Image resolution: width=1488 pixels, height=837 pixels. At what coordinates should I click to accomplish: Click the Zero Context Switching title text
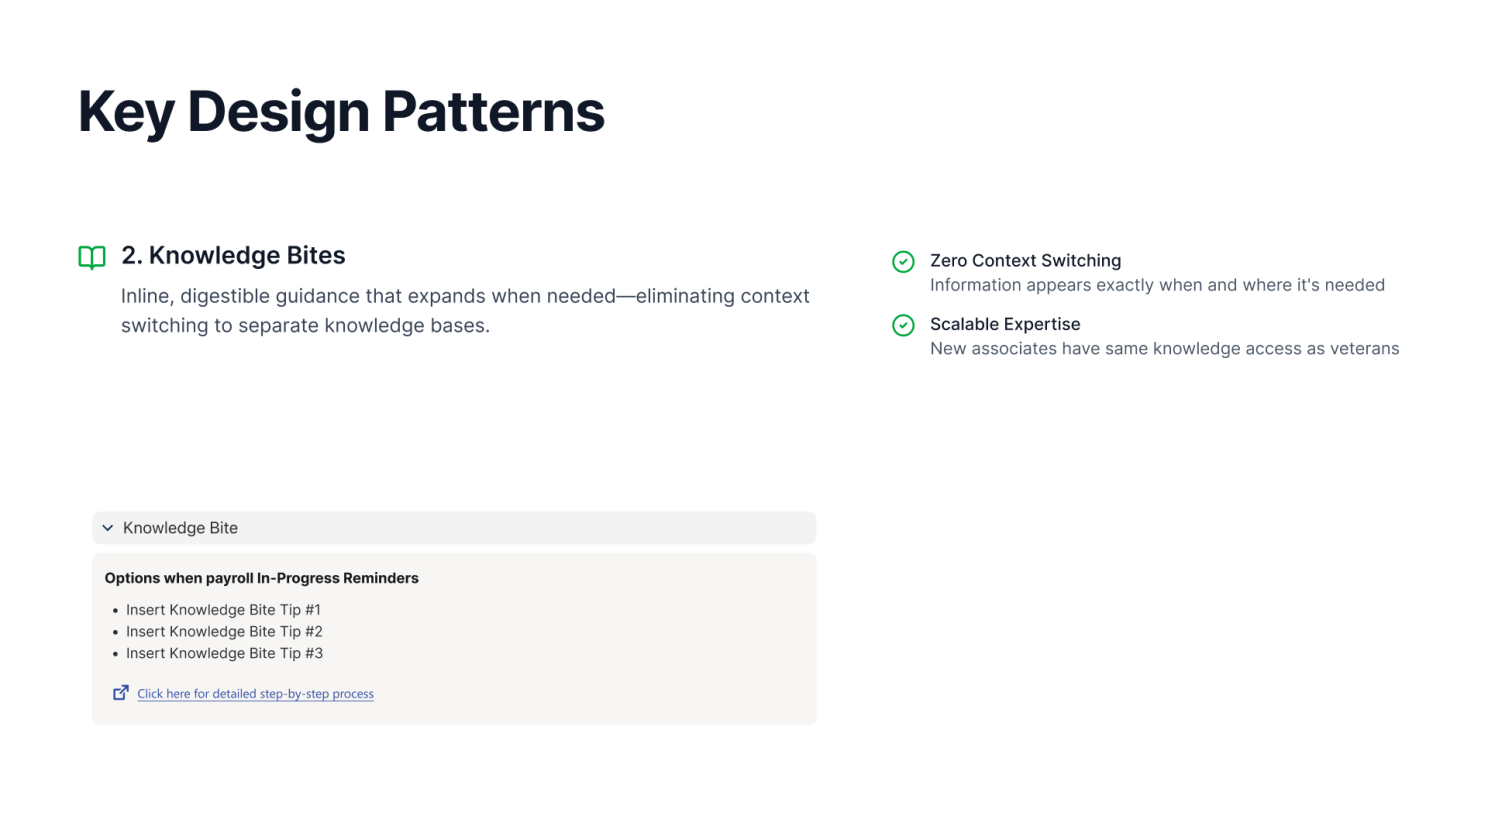1025,261
